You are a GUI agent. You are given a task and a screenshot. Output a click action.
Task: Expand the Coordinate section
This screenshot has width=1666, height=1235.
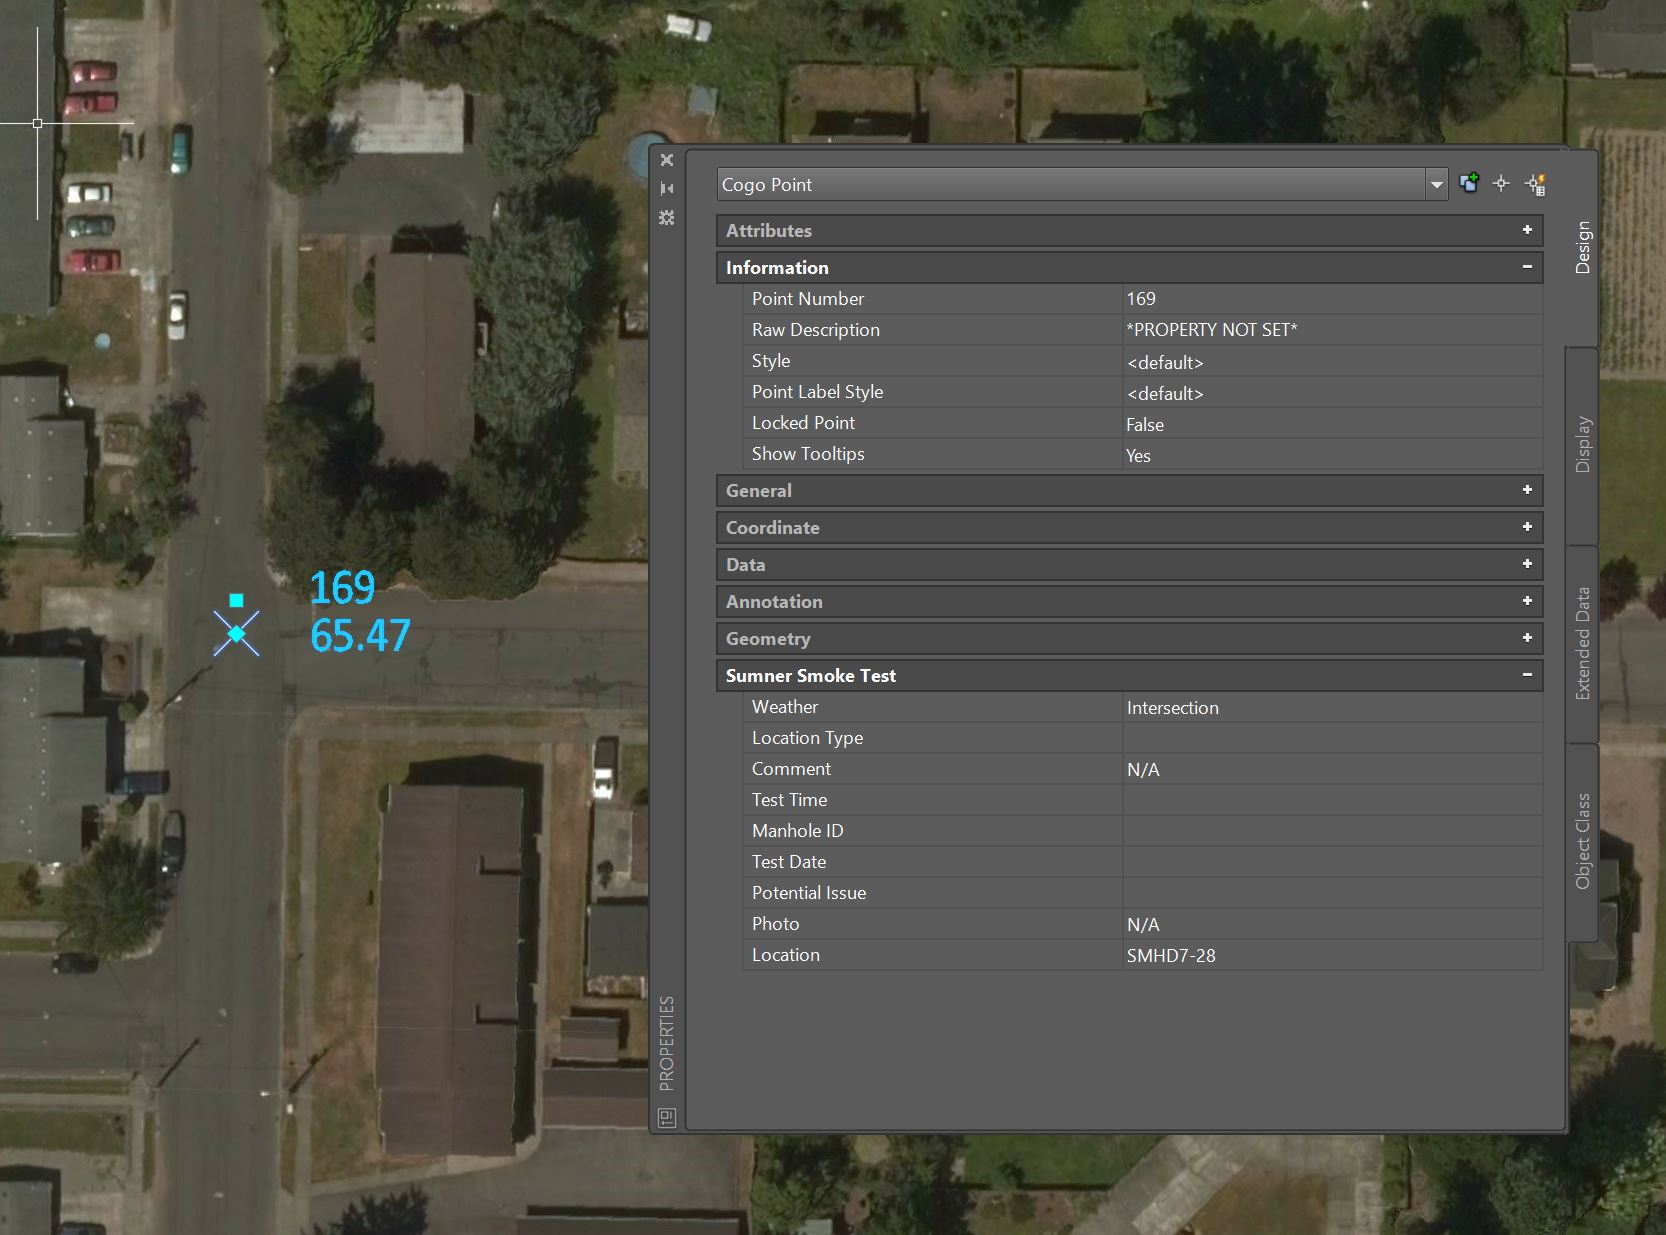coord(1527,527)
